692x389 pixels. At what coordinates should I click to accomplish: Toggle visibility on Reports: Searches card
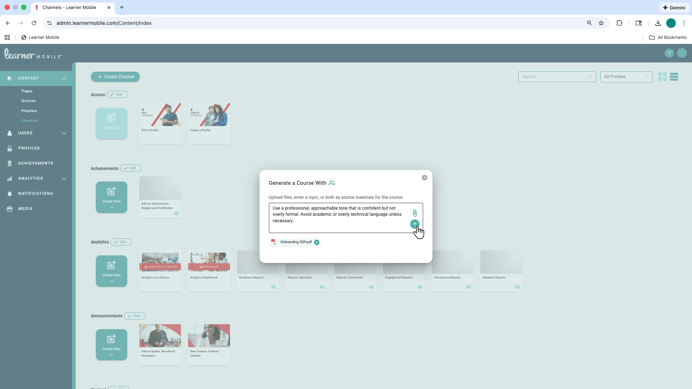(322, 287)
